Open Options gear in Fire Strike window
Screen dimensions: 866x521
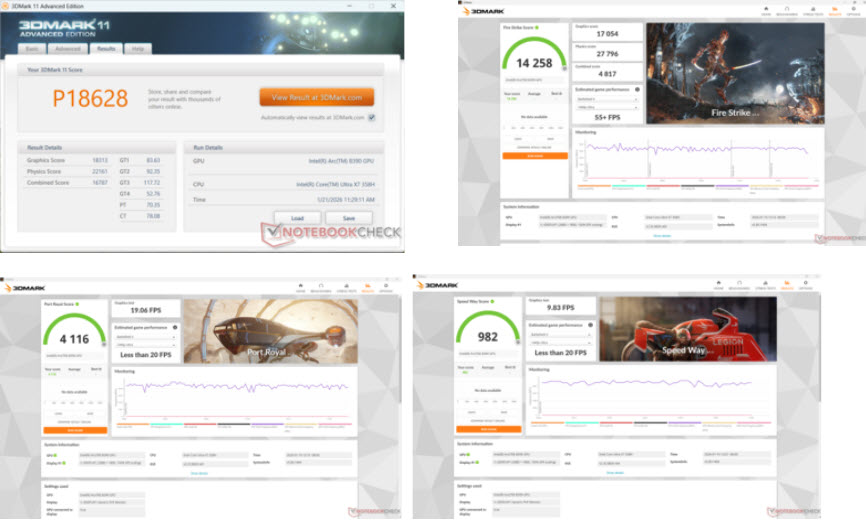coord(853,10)
